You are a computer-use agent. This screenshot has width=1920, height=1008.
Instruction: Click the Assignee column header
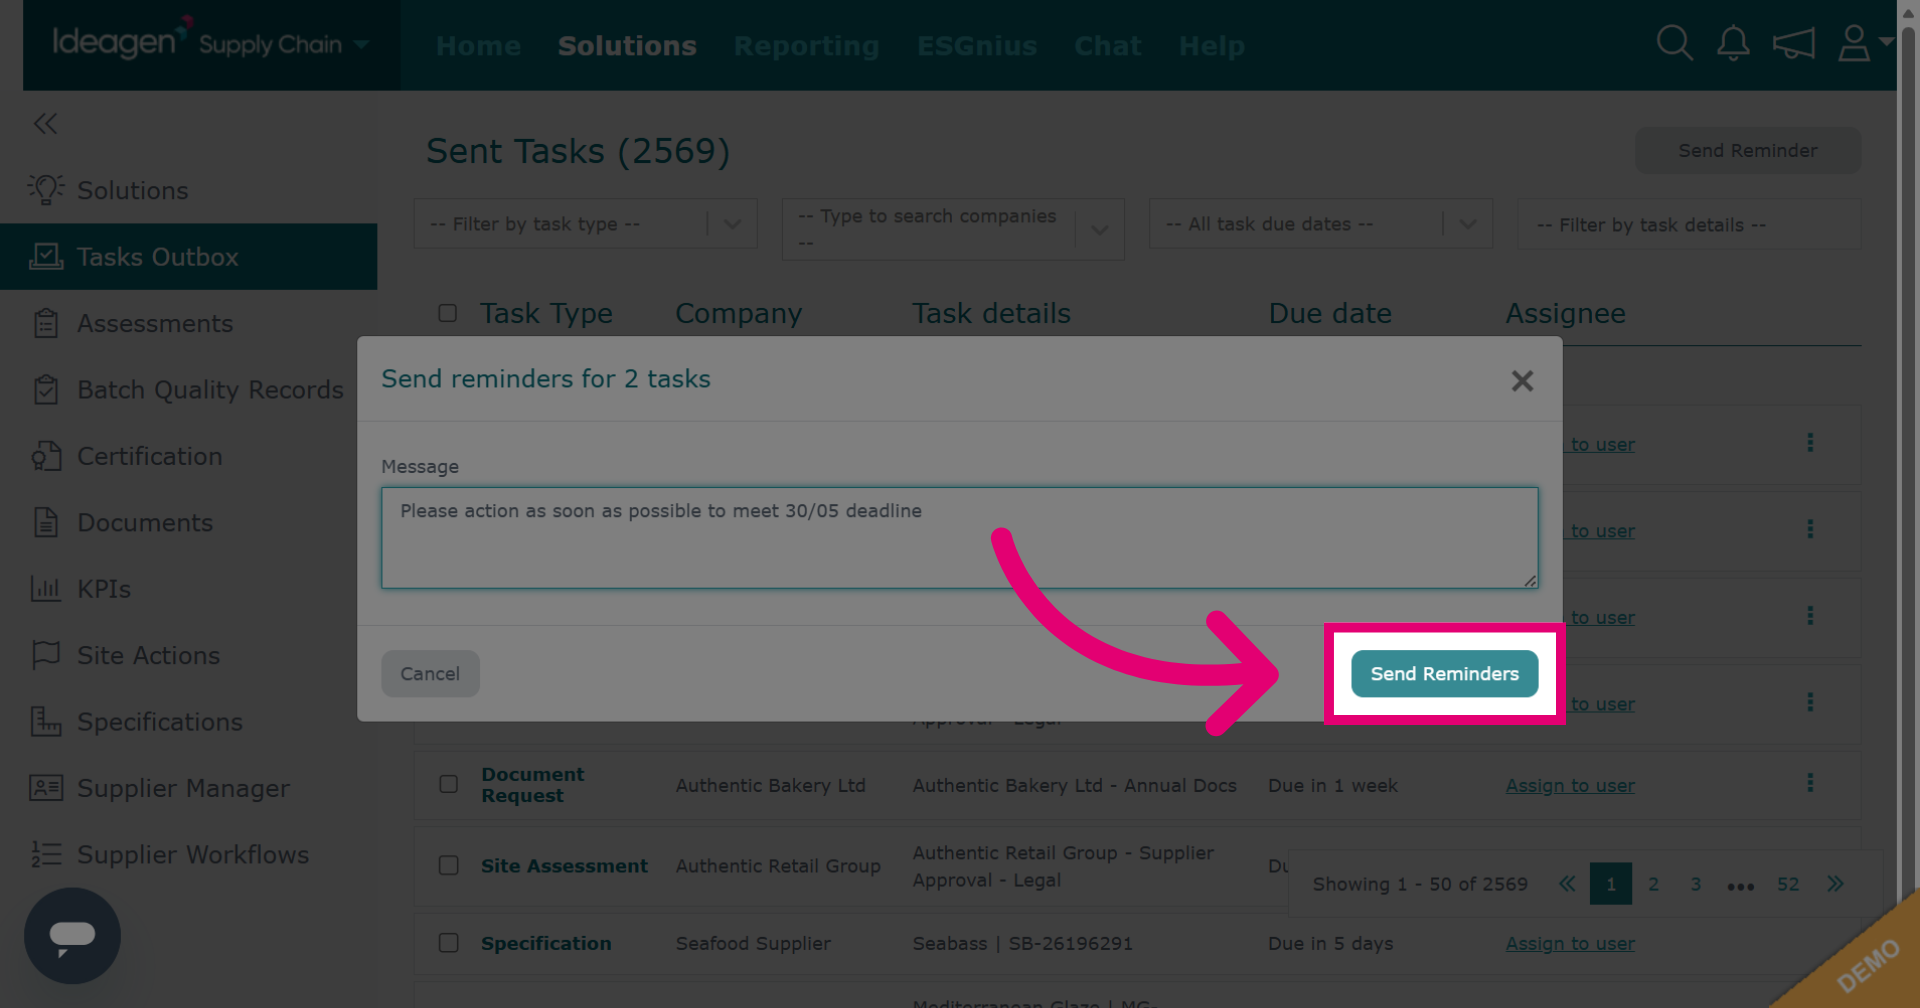(1566, 314)
